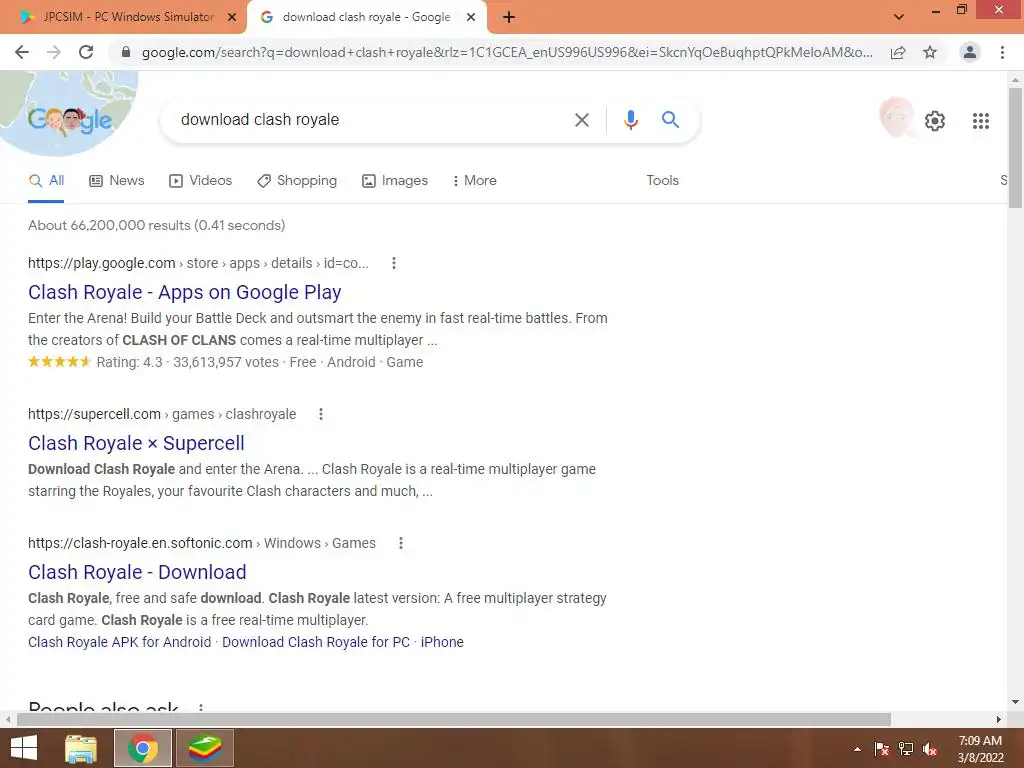Screen dimensions: 1024x768
Task: Start voice search with microphone
Action: pos(630,120)
